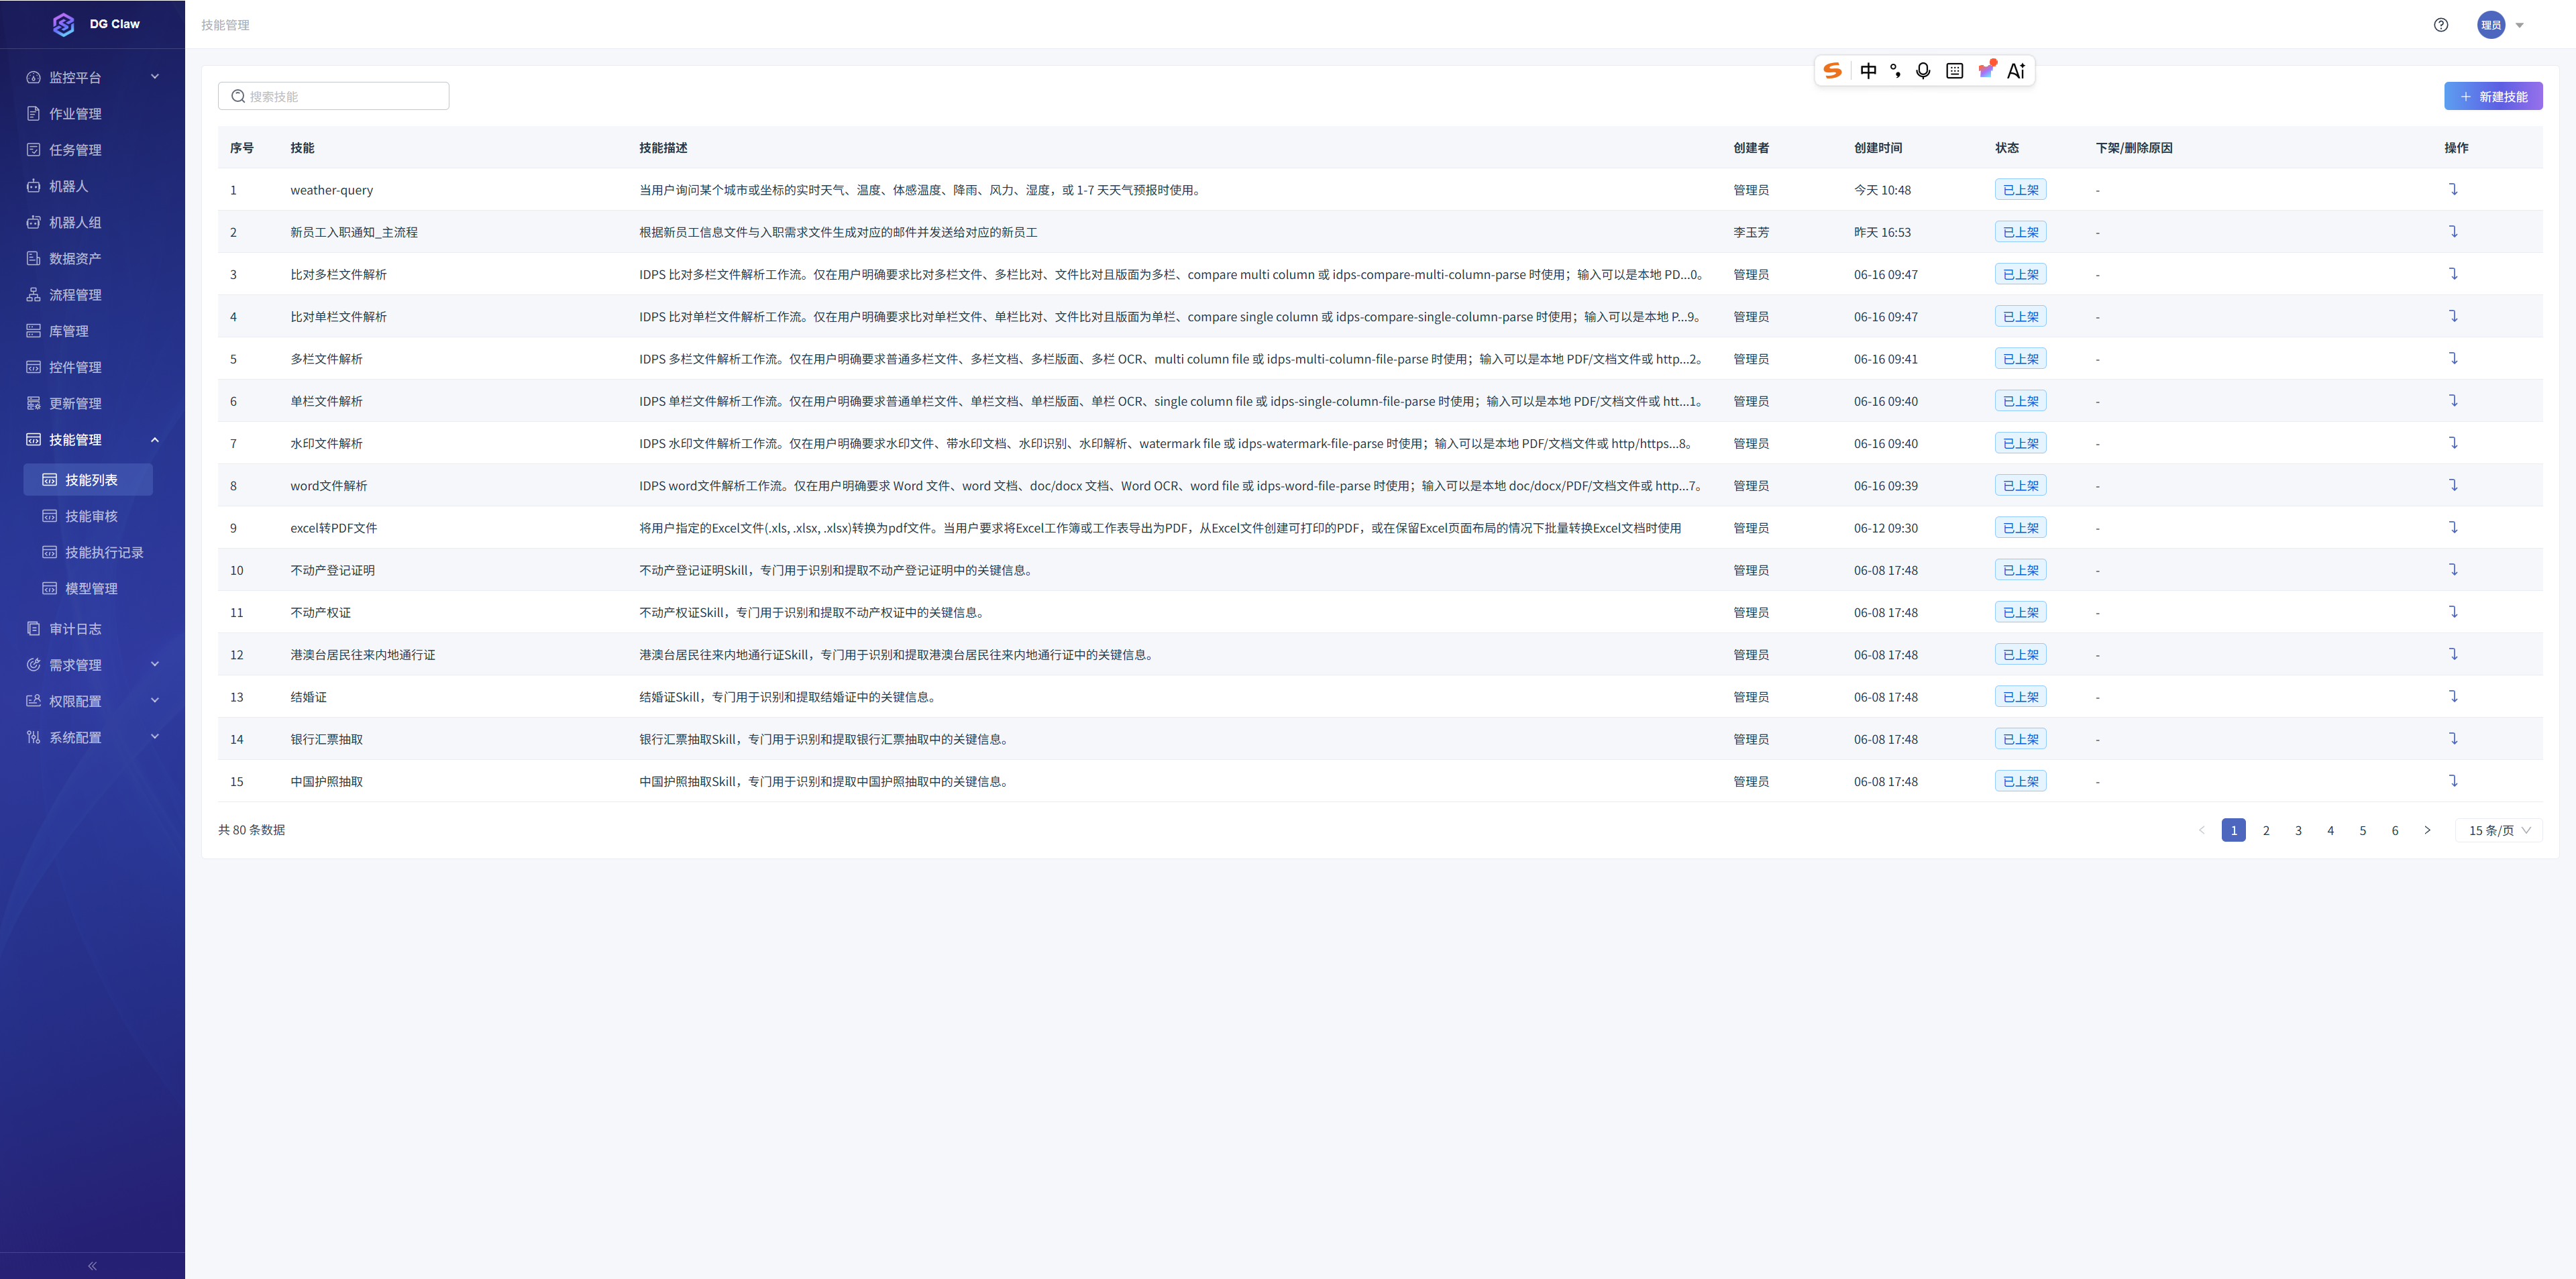Image resolution: width=2576 pixels, height=1279 pixels.
Task: Go to page 5 of the skill list
Action: 2363,830
